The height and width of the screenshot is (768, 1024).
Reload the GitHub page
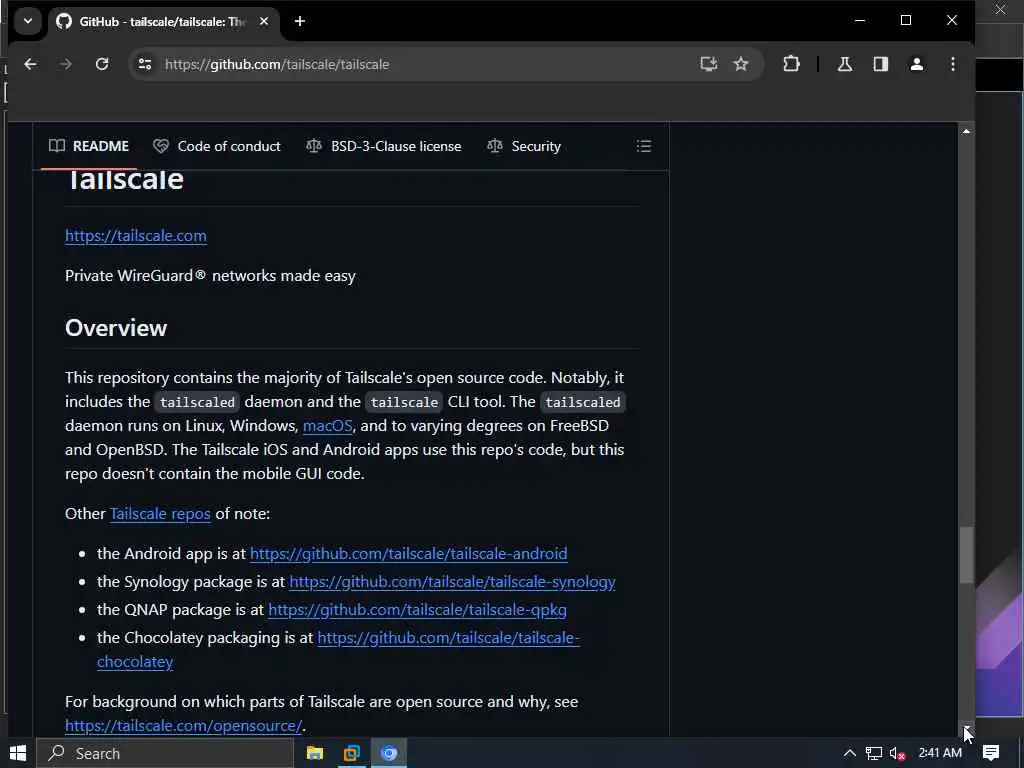[102, 64]
